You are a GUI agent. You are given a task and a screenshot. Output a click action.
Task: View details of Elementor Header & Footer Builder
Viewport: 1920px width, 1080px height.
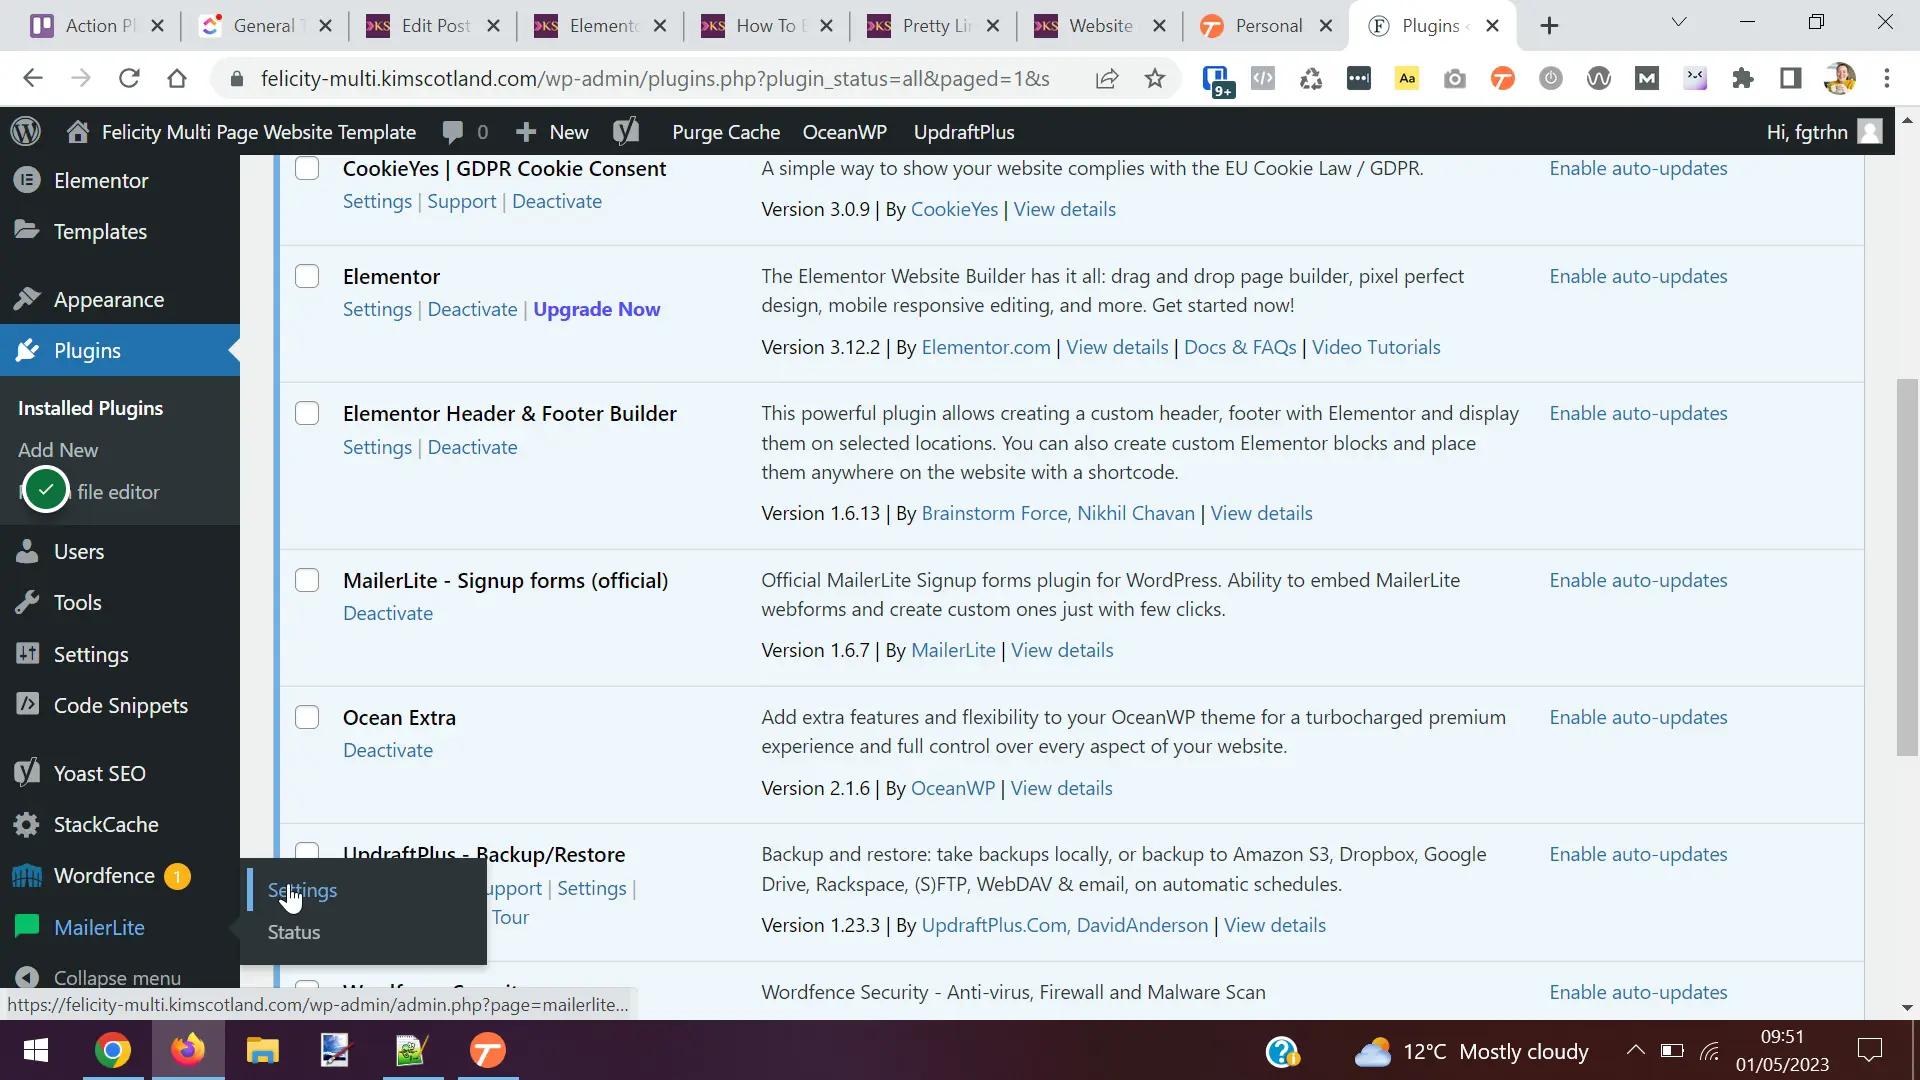tap(1261, 513)
